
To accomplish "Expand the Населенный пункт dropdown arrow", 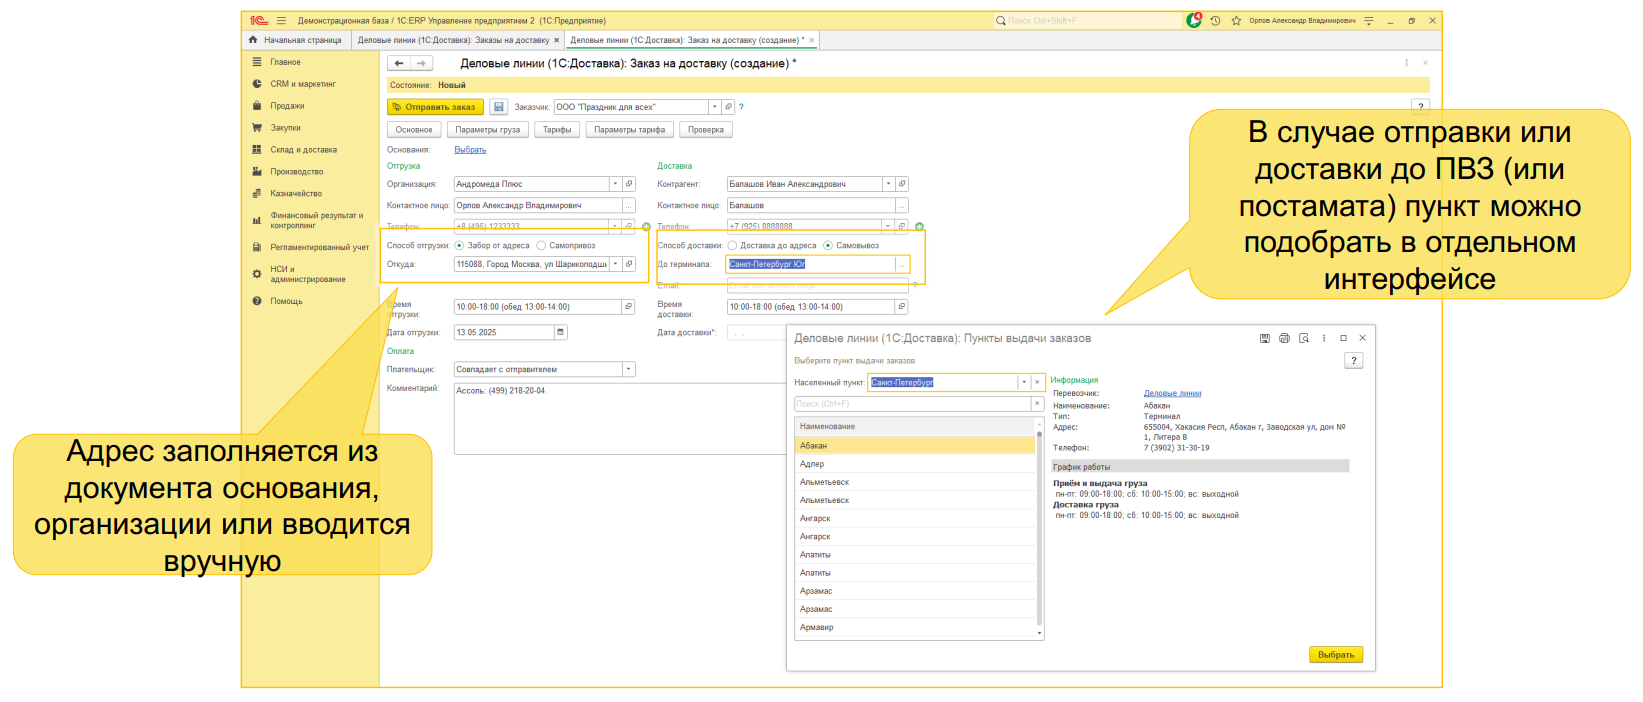I will pyautogui.click(x=1023, y=382).
